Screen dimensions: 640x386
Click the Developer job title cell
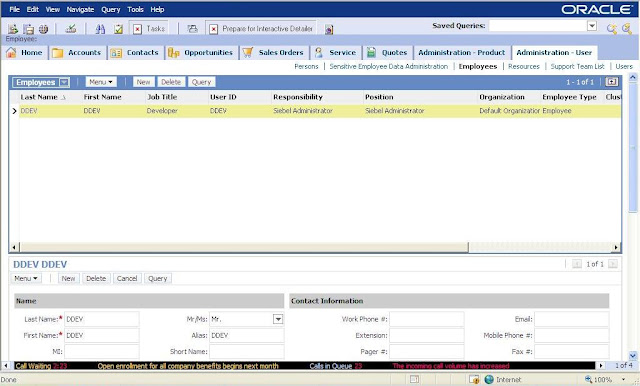162,111
